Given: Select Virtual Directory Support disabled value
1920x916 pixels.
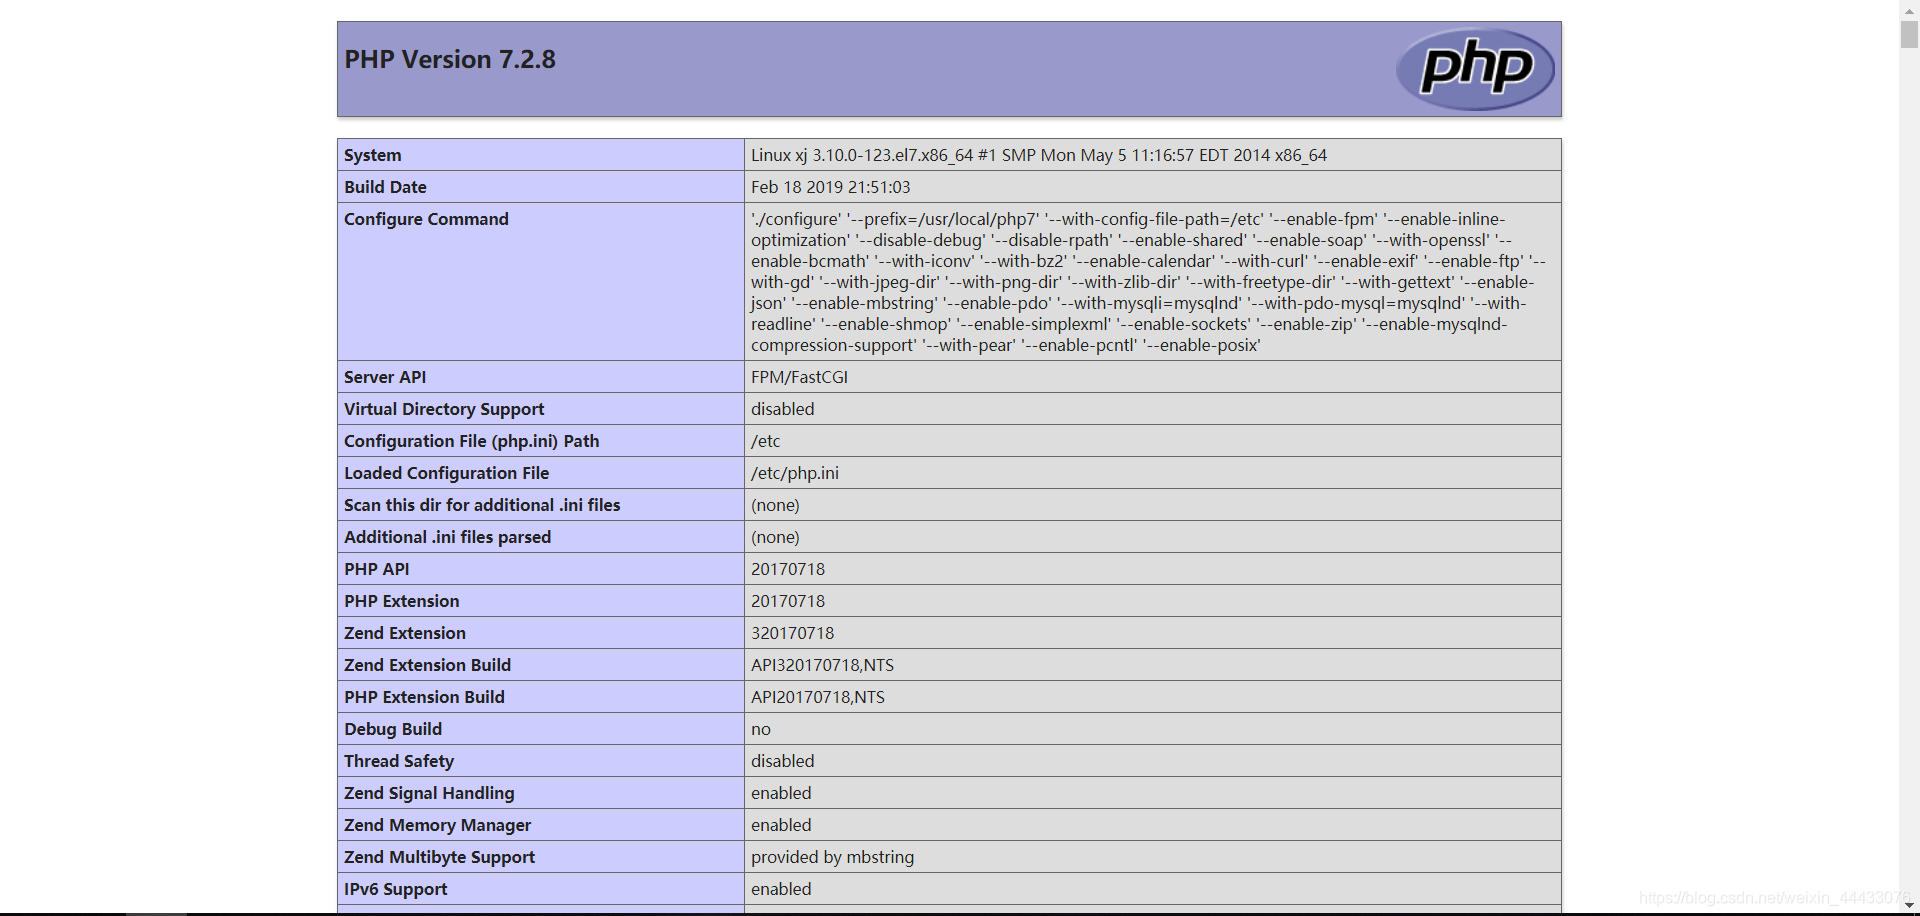Looking at the screenshot, I should (x=783, y=409).
